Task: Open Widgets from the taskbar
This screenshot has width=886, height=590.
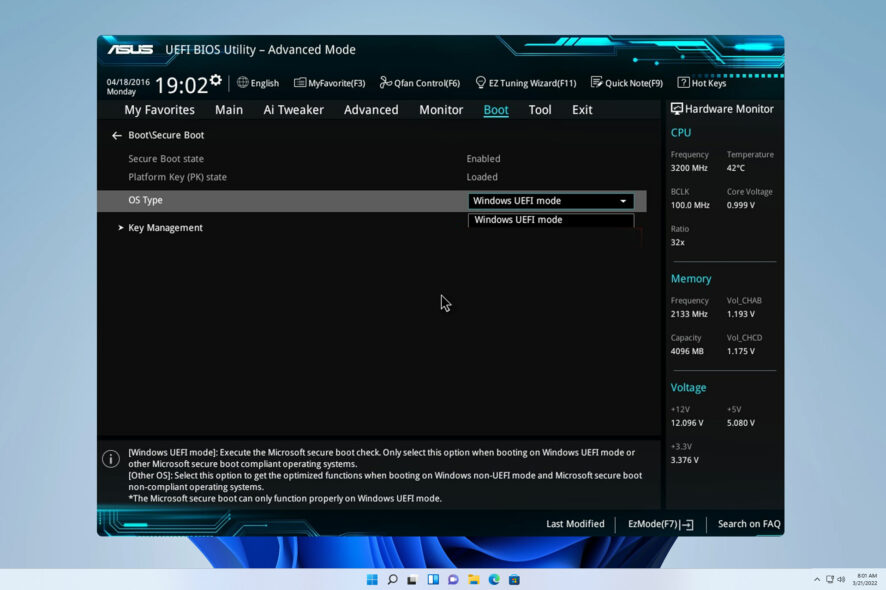Action: [433, 580]
